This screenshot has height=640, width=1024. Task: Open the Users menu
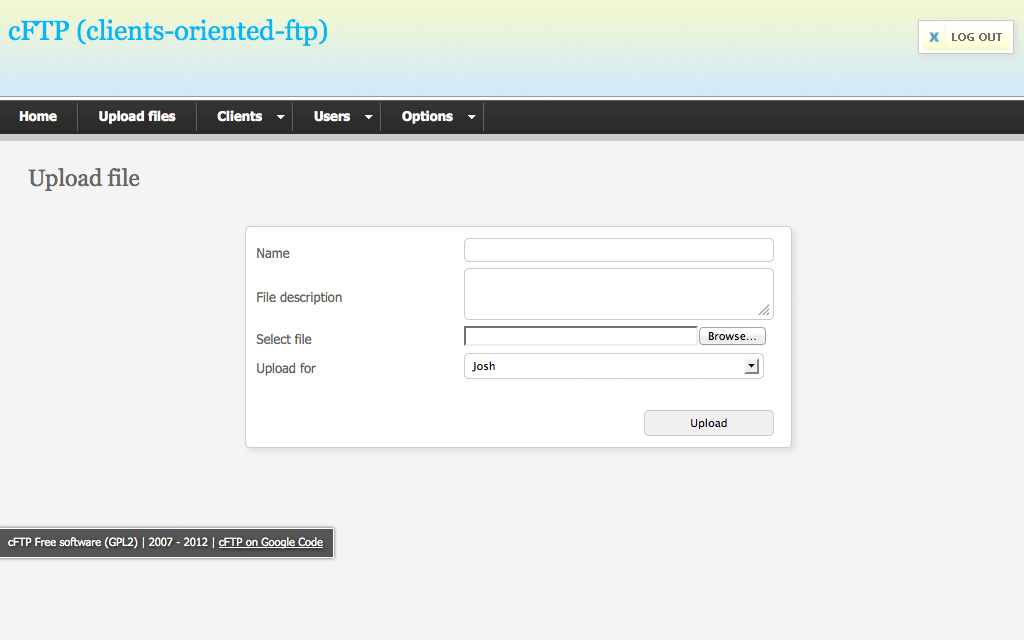(331, 117)
